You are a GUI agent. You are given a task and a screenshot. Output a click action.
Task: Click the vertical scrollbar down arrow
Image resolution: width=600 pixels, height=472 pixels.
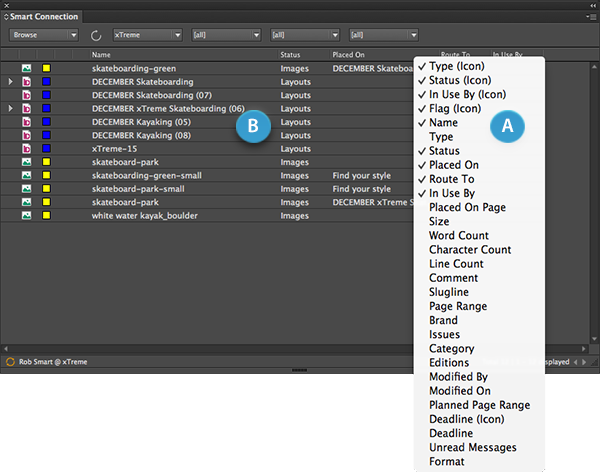(594, 339)
